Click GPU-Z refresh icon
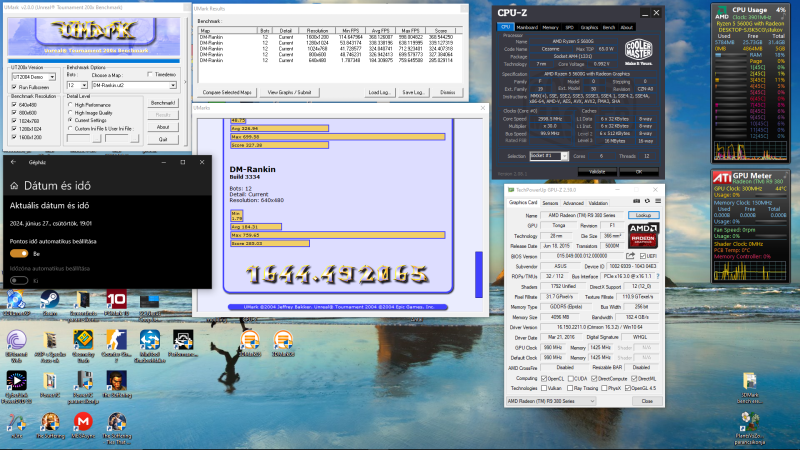This screenshot has width=800, height=450. click(x=647, y=202)
